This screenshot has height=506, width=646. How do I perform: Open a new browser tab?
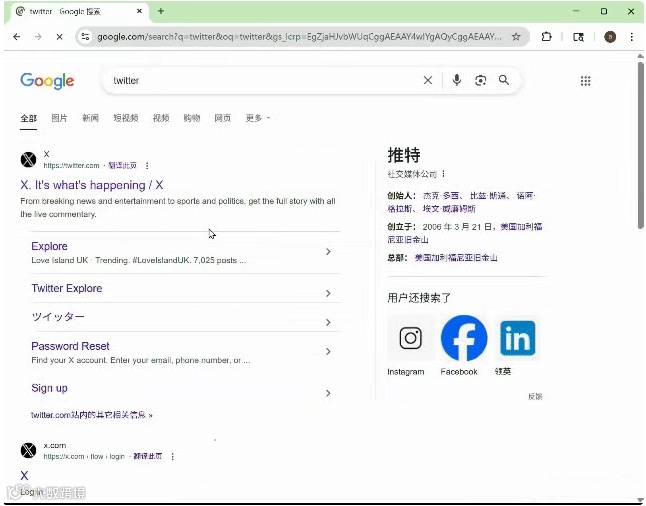tap(161, 11)
